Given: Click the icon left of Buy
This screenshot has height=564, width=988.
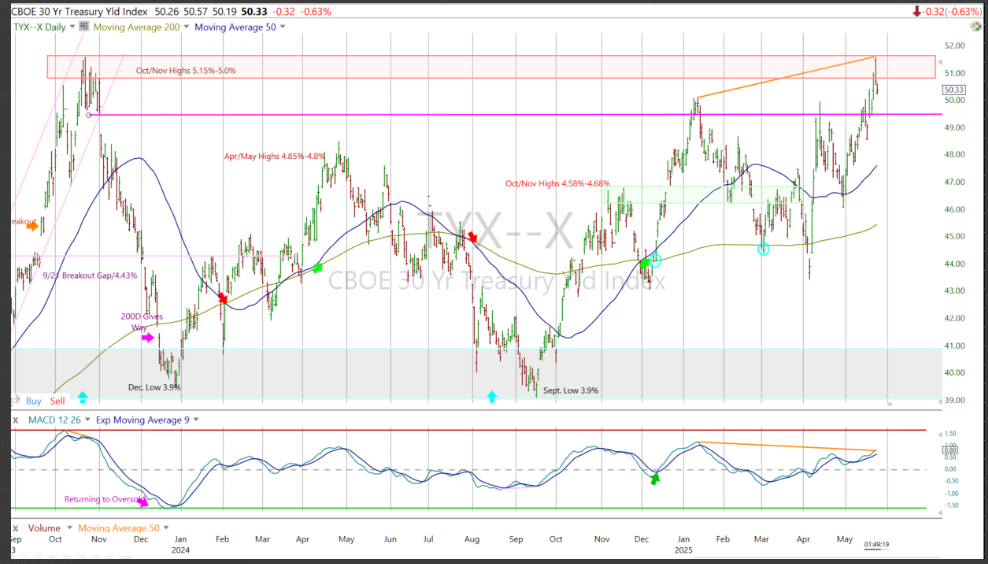Looking at the screenshot, I should click(17, 400).
